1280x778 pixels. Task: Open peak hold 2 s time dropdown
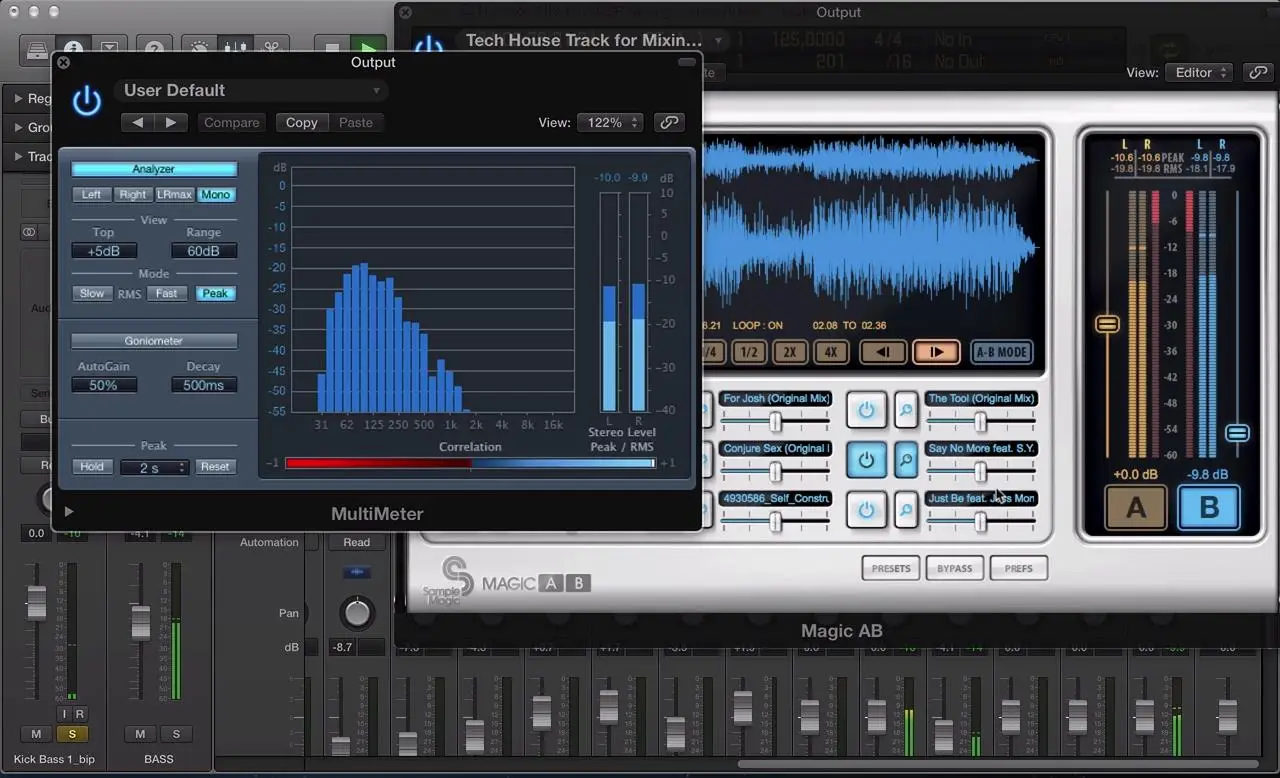154,467
